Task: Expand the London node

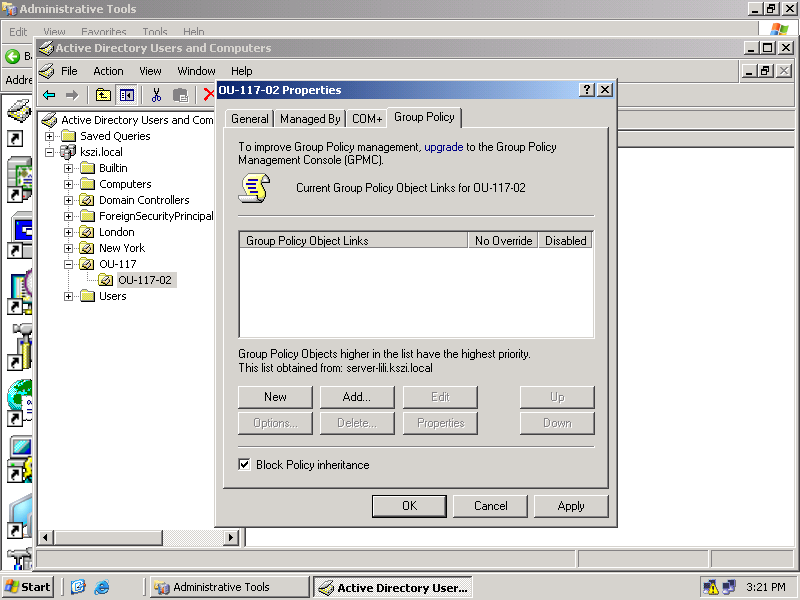Action: pos(68,232)
